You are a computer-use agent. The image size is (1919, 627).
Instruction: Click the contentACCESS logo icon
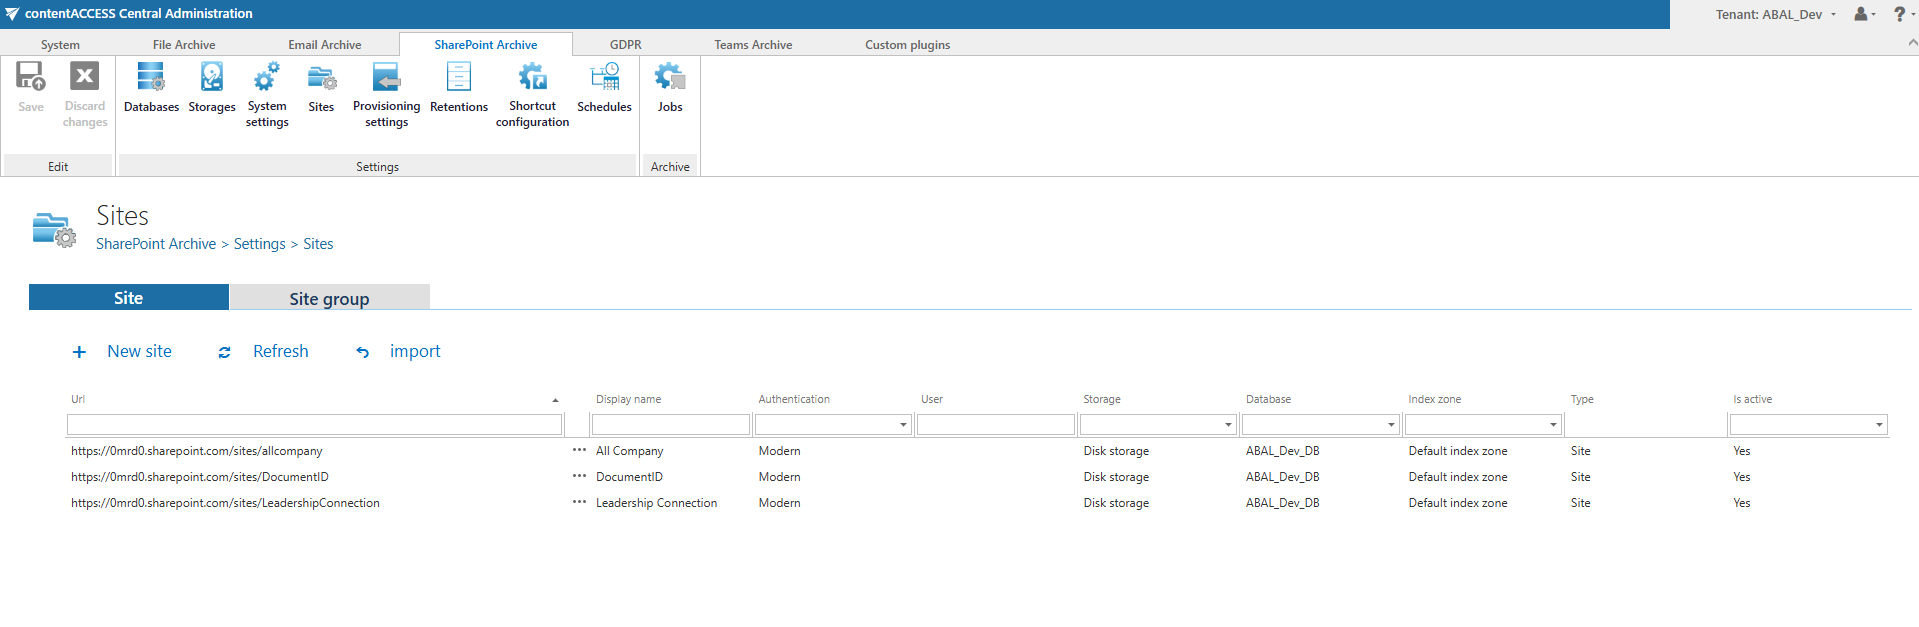11,14
